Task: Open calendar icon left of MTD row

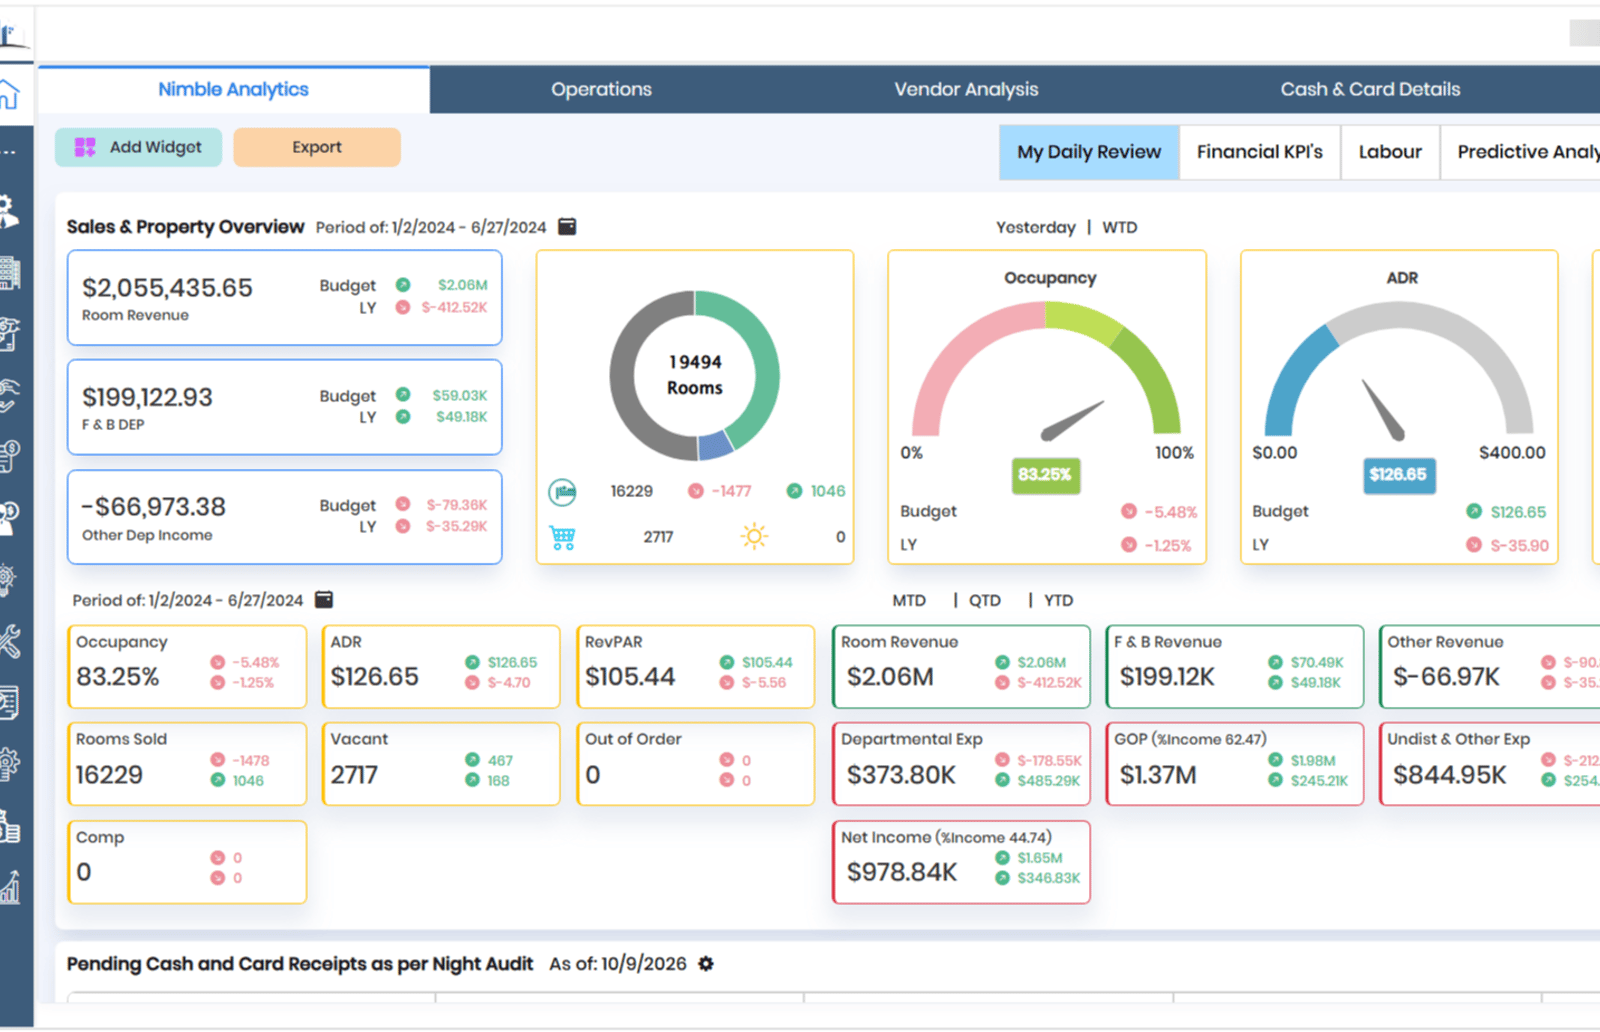Action: pos(324,599)
